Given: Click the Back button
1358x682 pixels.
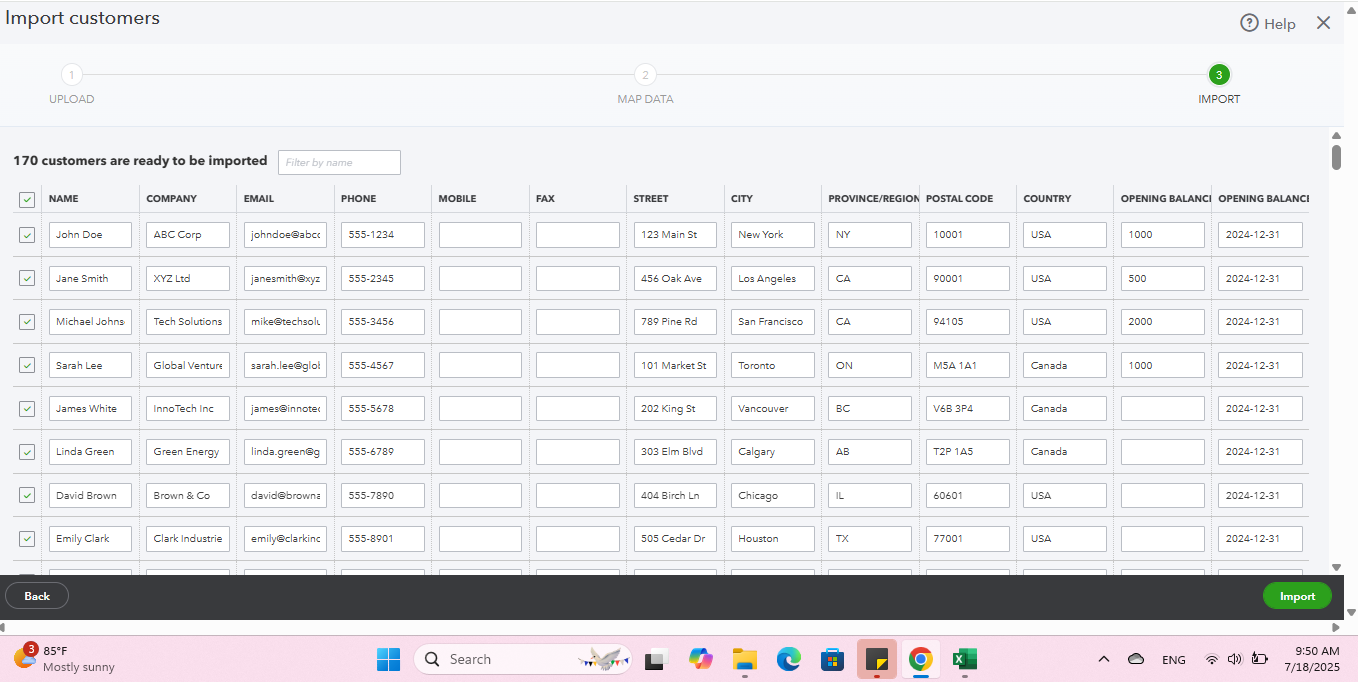Looking at the screenshot, I should [37, 596].
